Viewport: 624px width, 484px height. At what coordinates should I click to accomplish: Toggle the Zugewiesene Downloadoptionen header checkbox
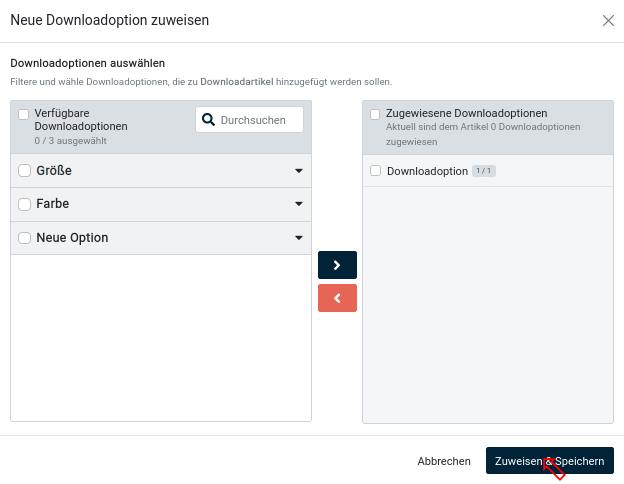pos(375,114)
